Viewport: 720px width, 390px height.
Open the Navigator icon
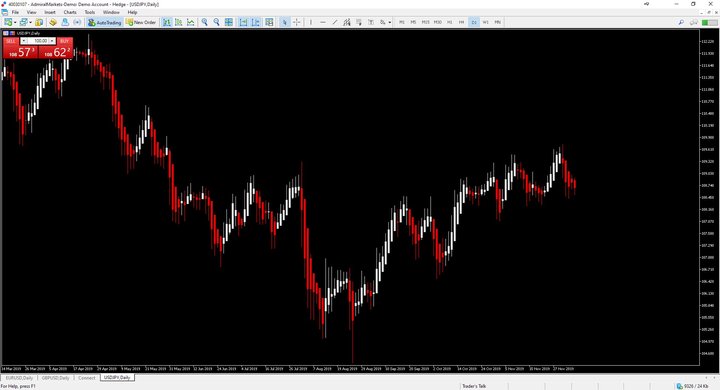(65, 22)
